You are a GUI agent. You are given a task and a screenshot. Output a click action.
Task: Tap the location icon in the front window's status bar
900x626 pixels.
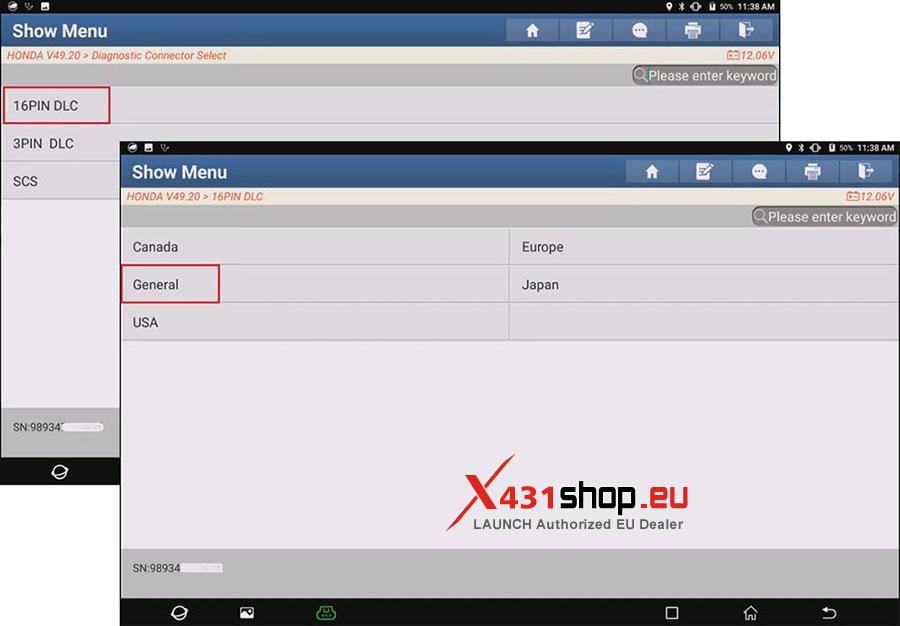tap(789, 148)
